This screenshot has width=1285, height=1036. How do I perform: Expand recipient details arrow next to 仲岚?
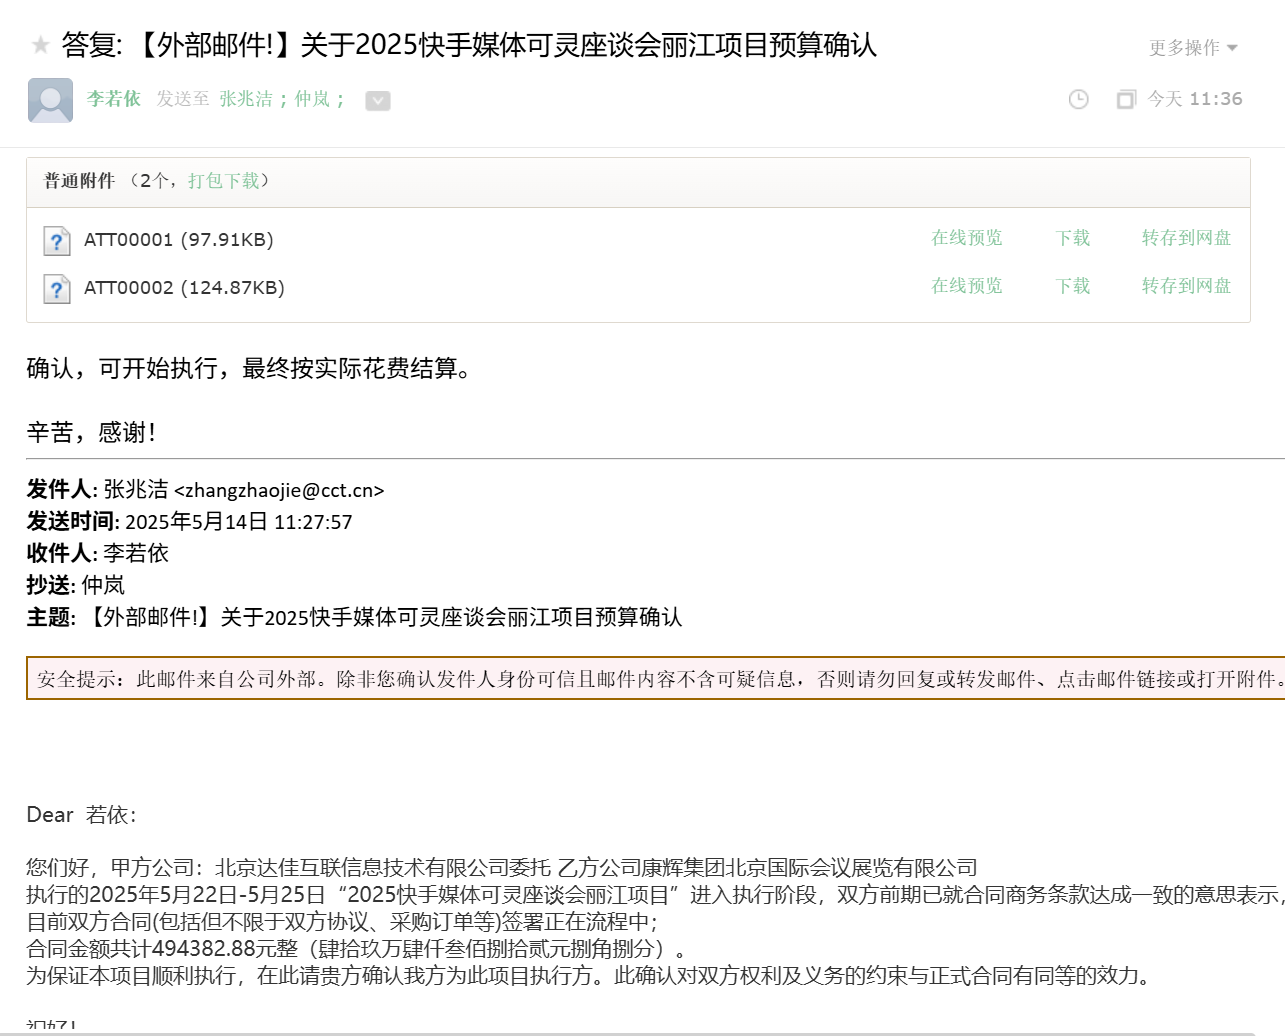pos(378,100)
